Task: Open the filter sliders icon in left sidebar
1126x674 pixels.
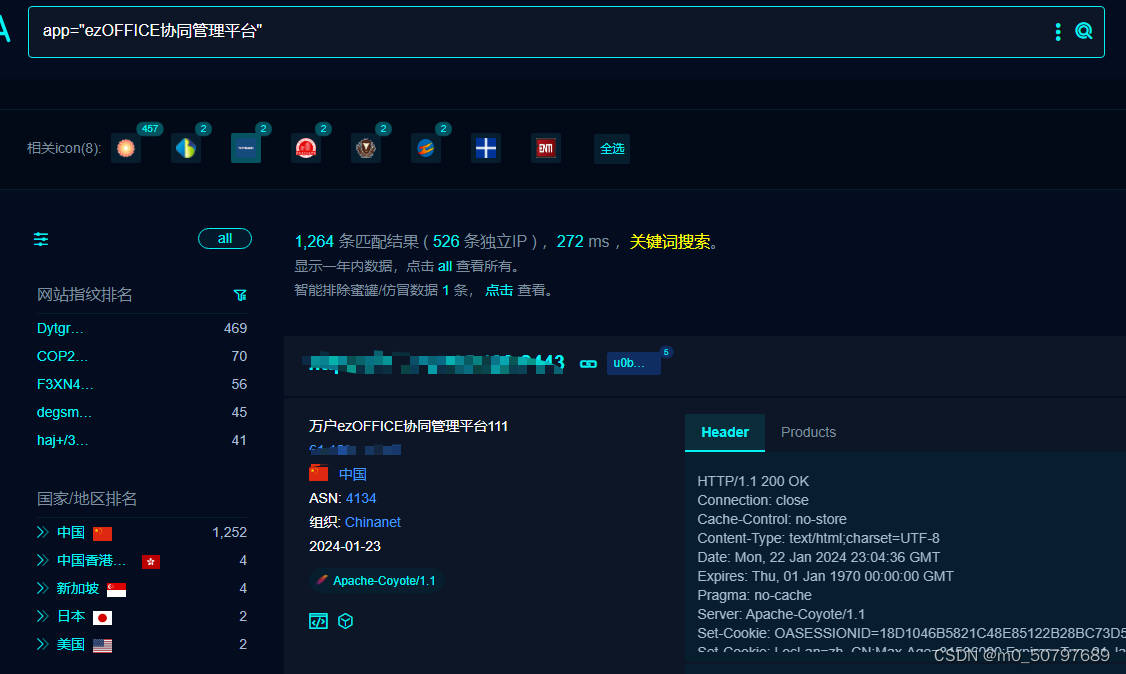Action: pos(41,240)
